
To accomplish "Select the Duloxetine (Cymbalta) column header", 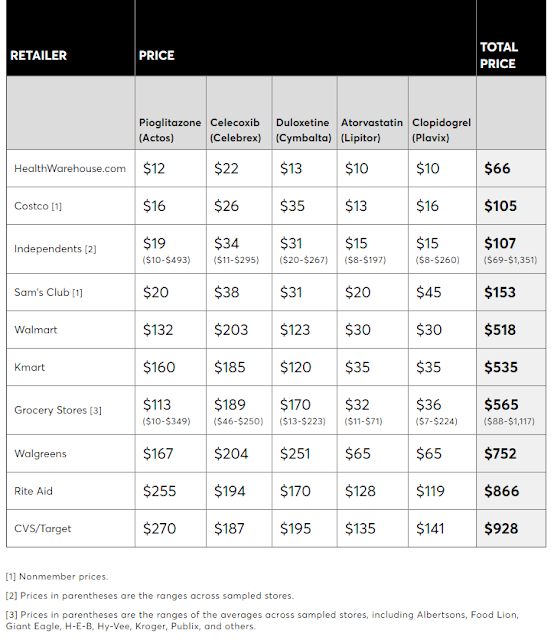I will [303, 130].
